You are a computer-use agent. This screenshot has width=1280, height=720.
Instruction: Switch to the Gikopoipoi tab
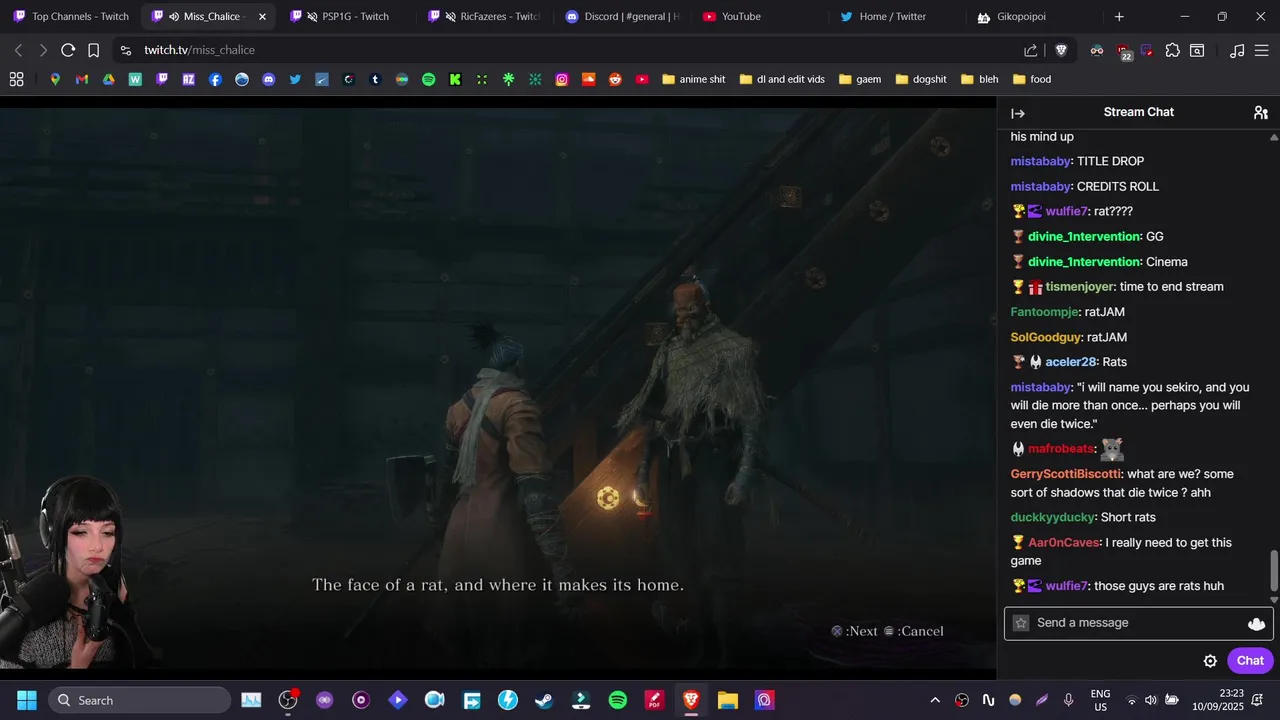[x=1035, y=16]
